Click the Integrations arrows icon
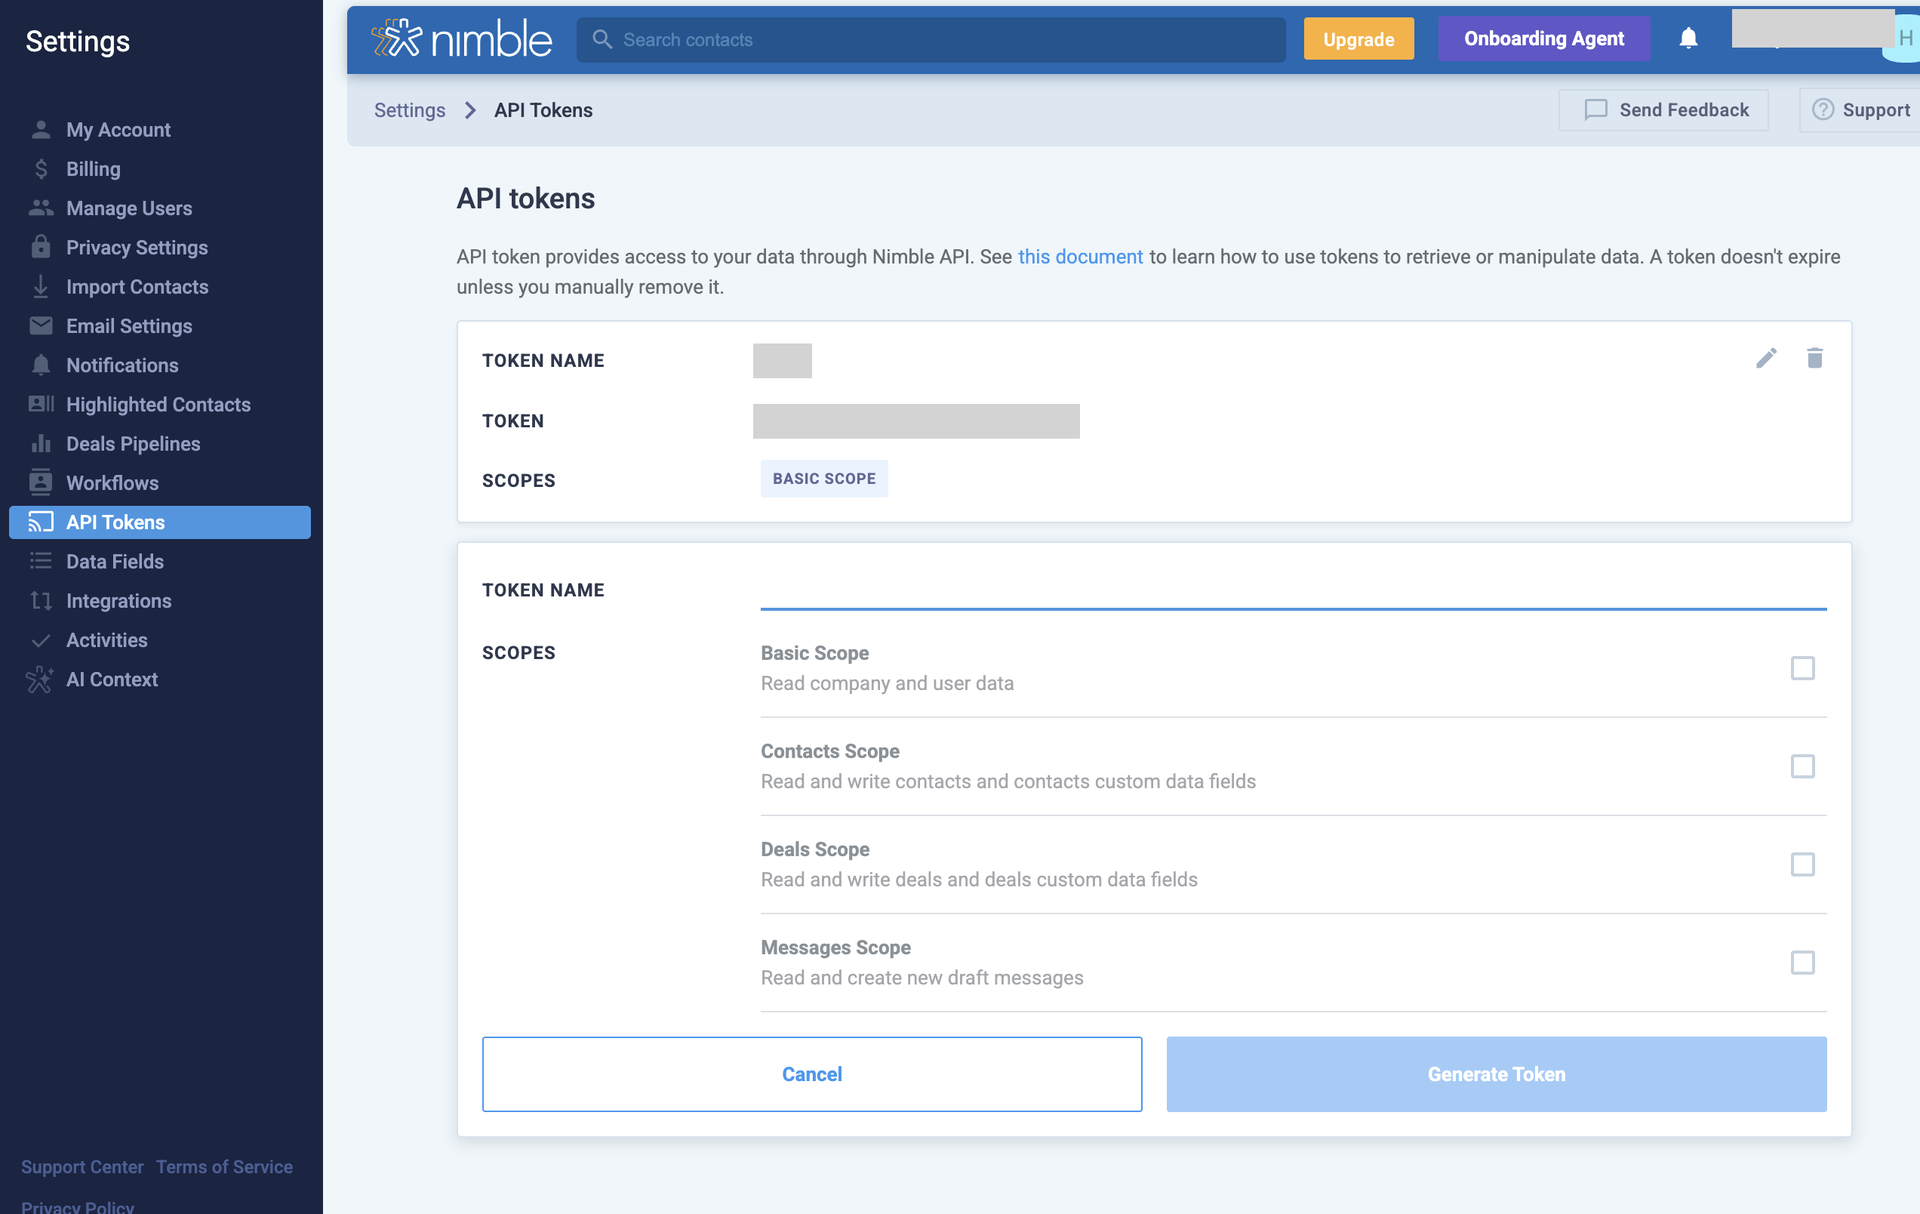 click(41, 600)
